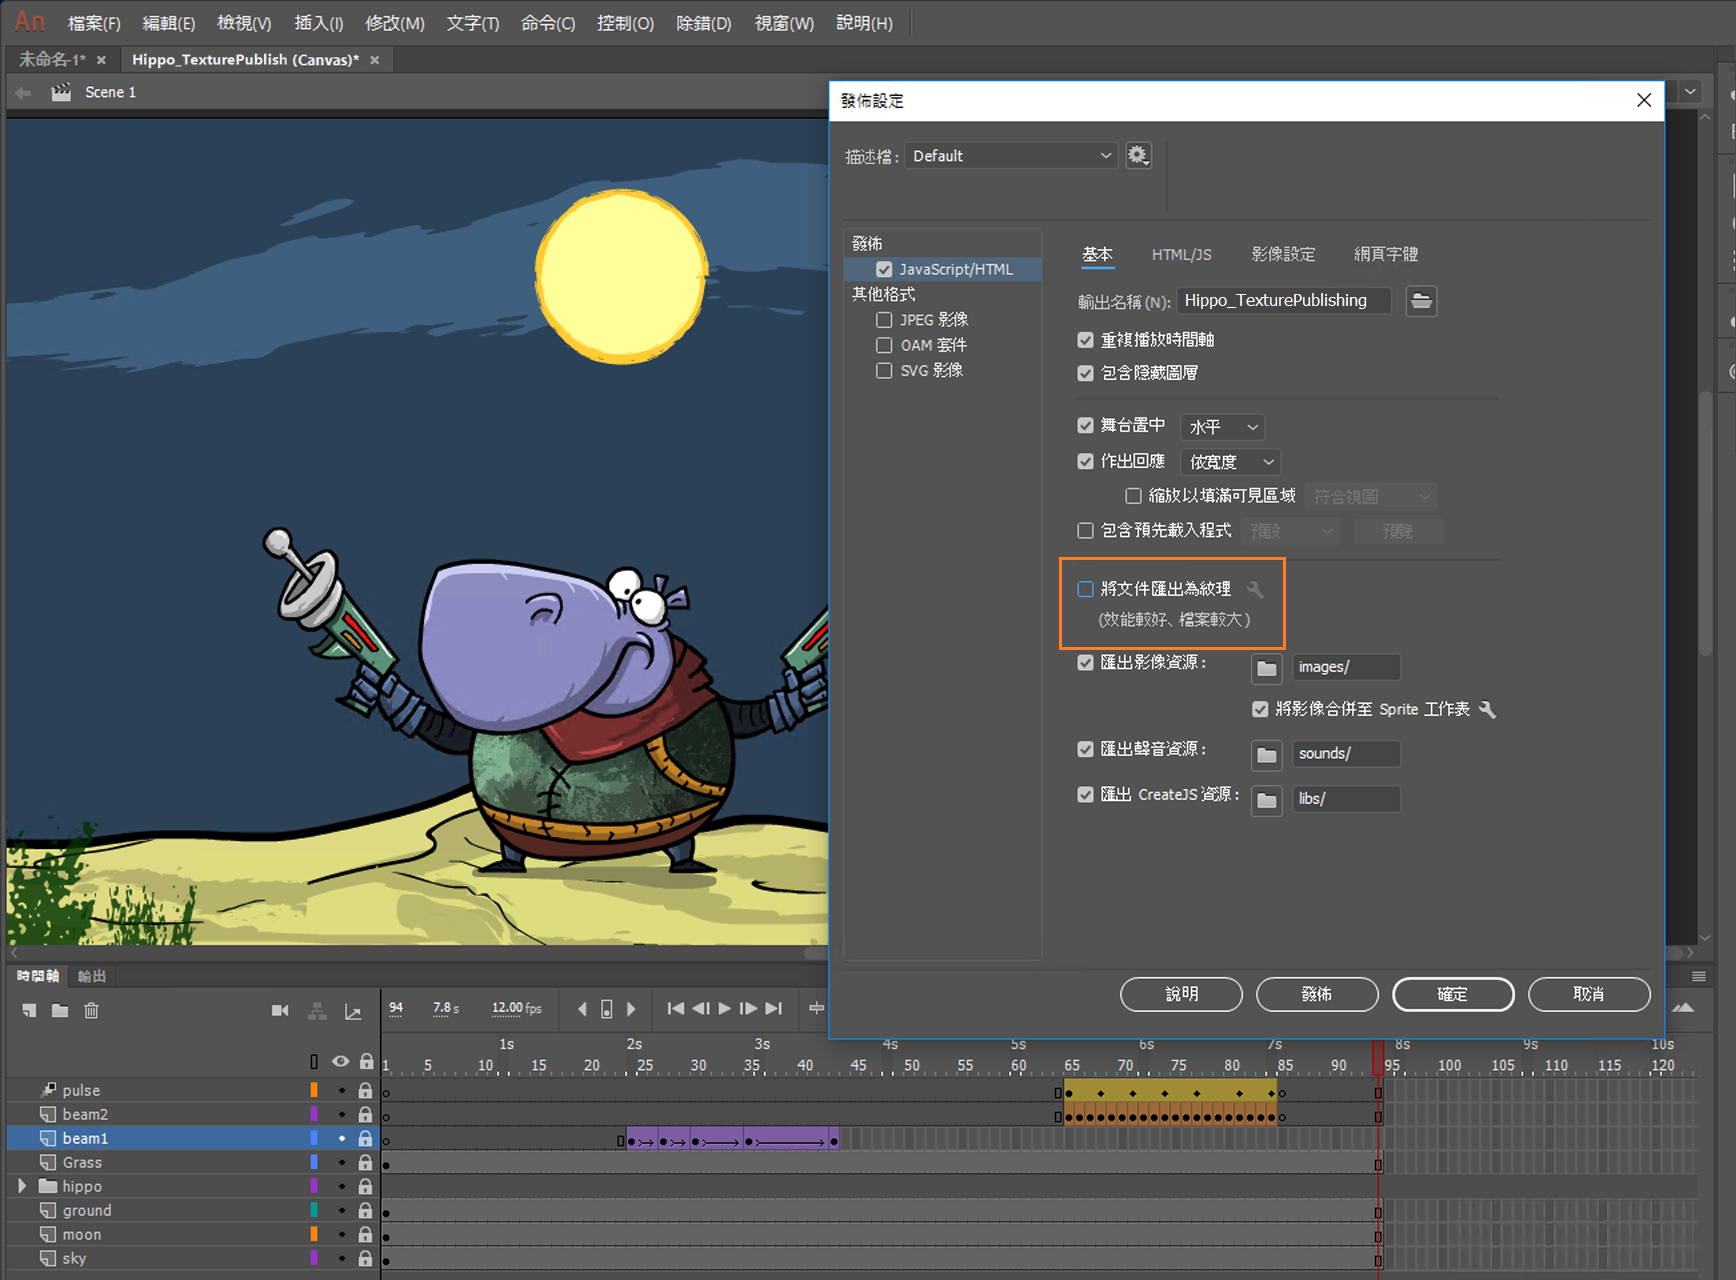The width and height of the screenshot is (1736, 1280).
Task: Click the delete layer trash icon
Action: tap(91, 1011)
